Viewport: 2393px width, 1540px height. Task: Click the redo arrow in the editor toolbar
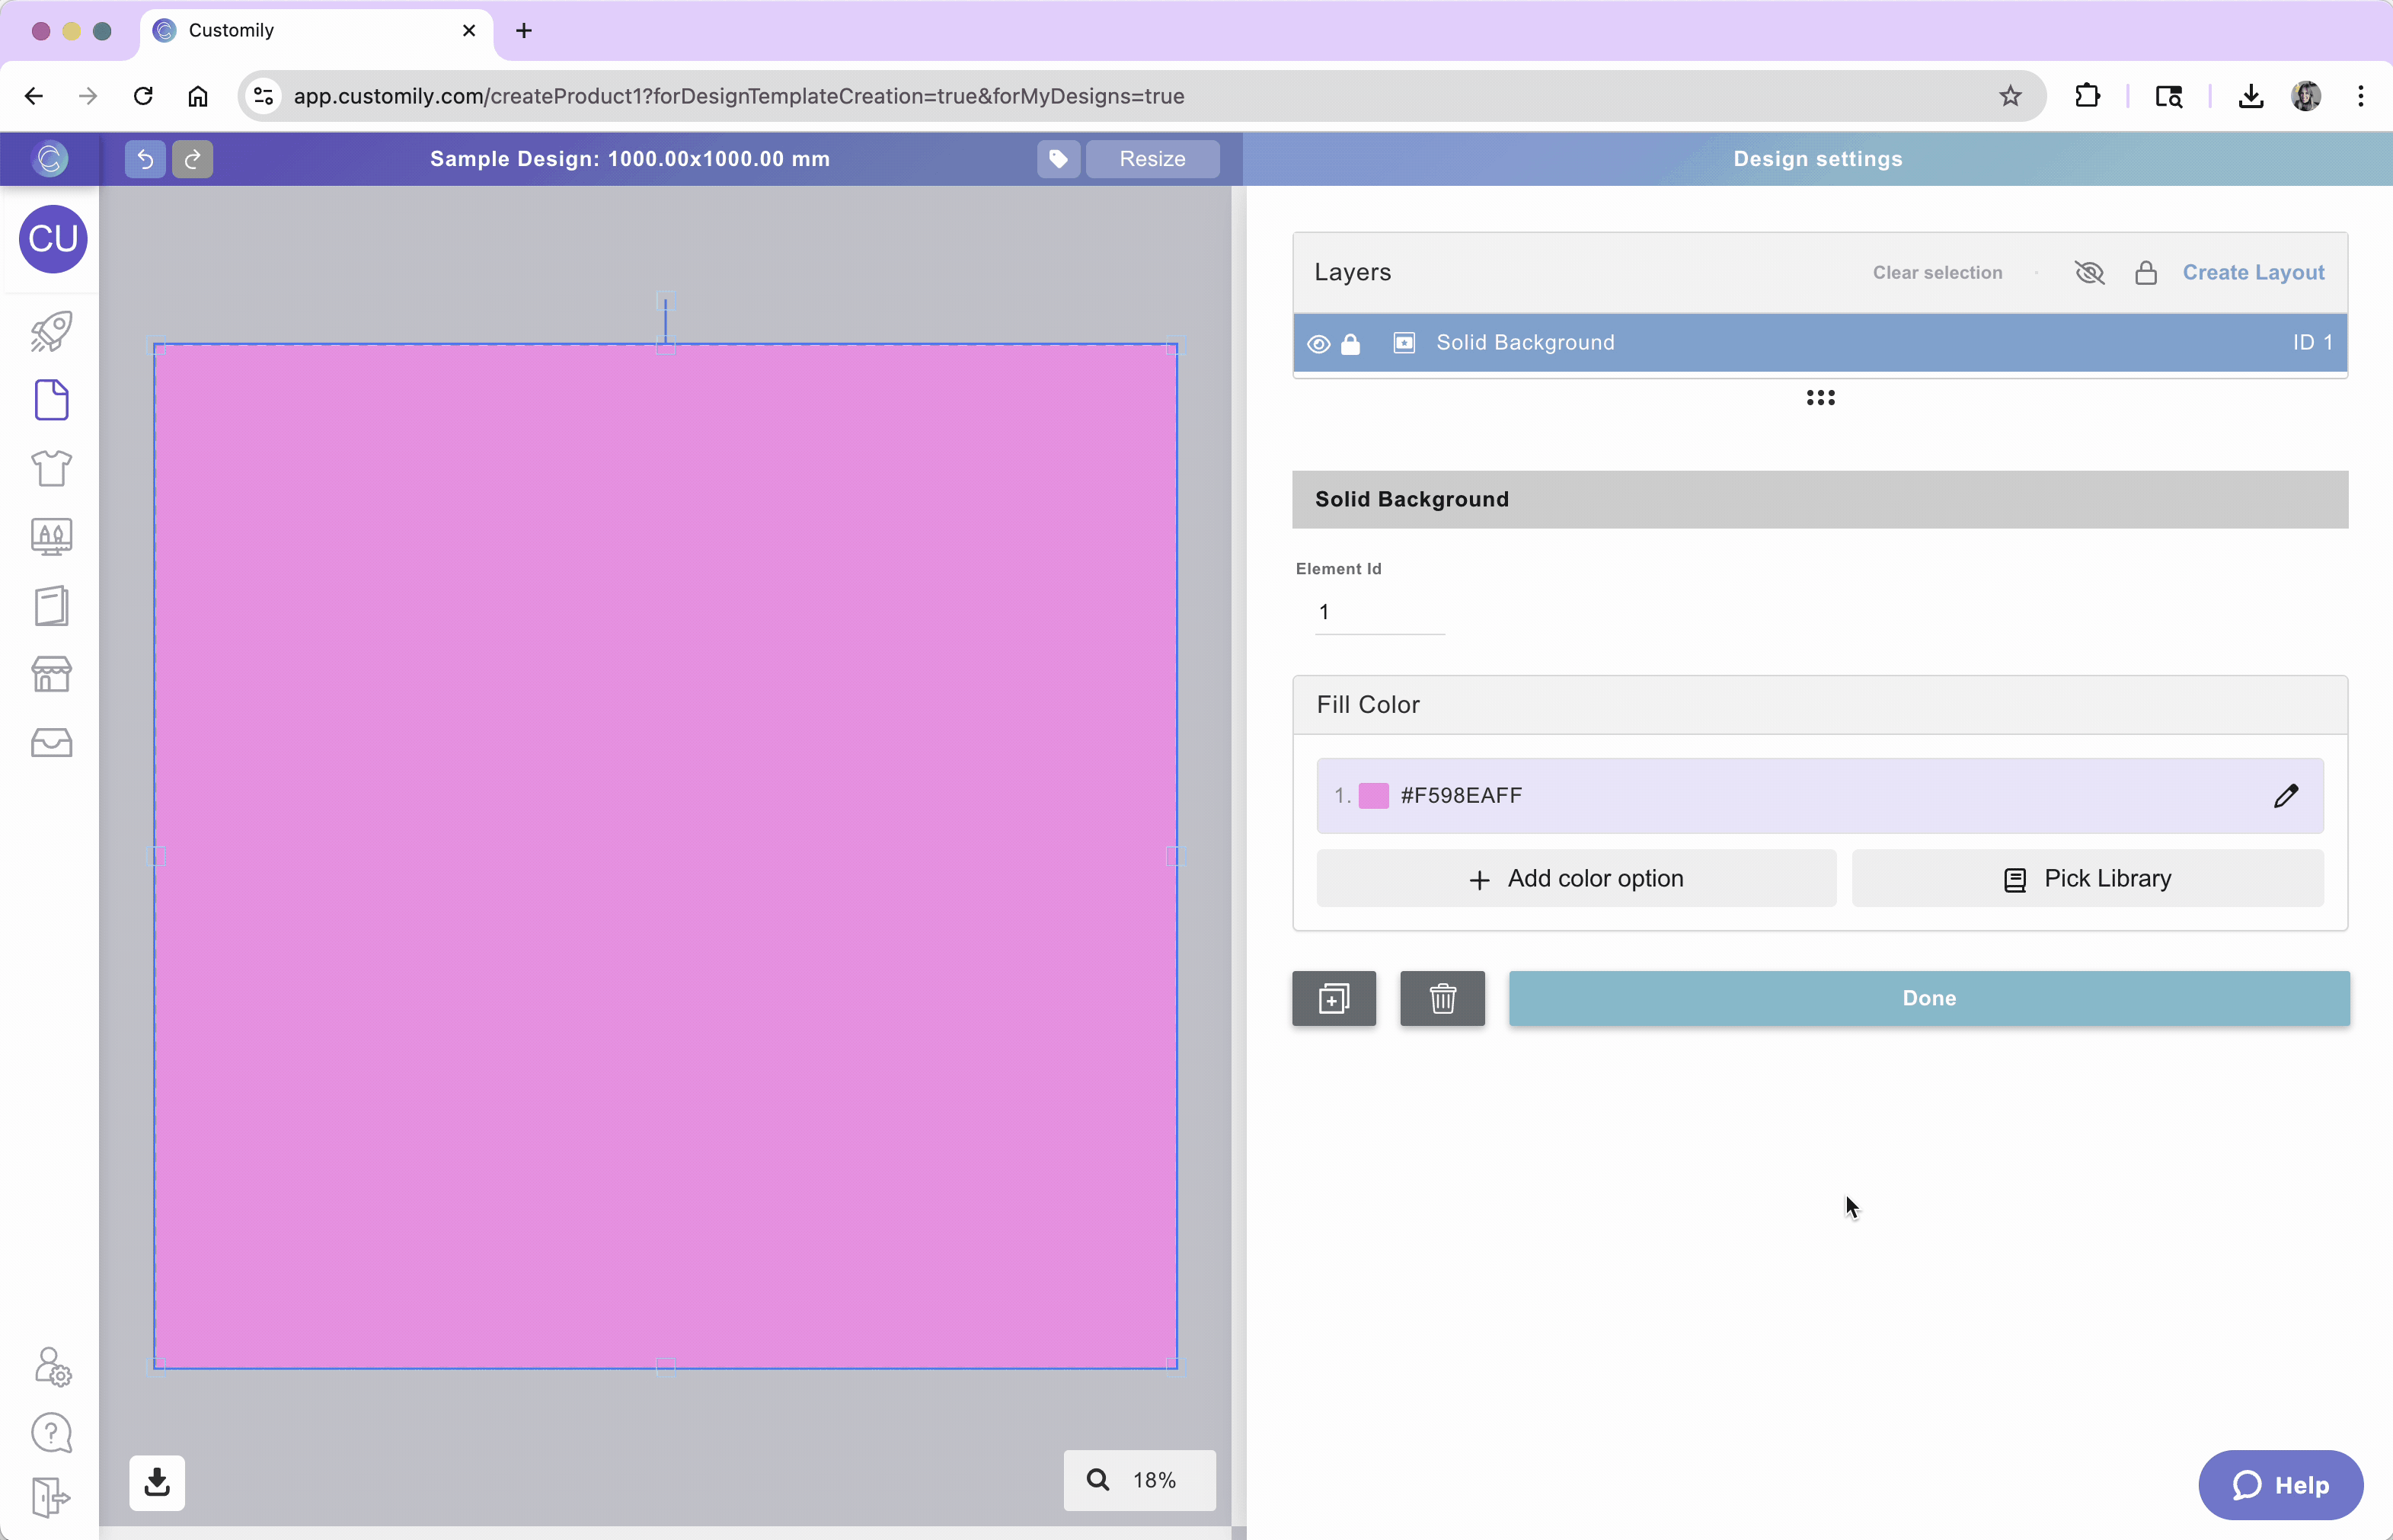(x=192, y=159)
